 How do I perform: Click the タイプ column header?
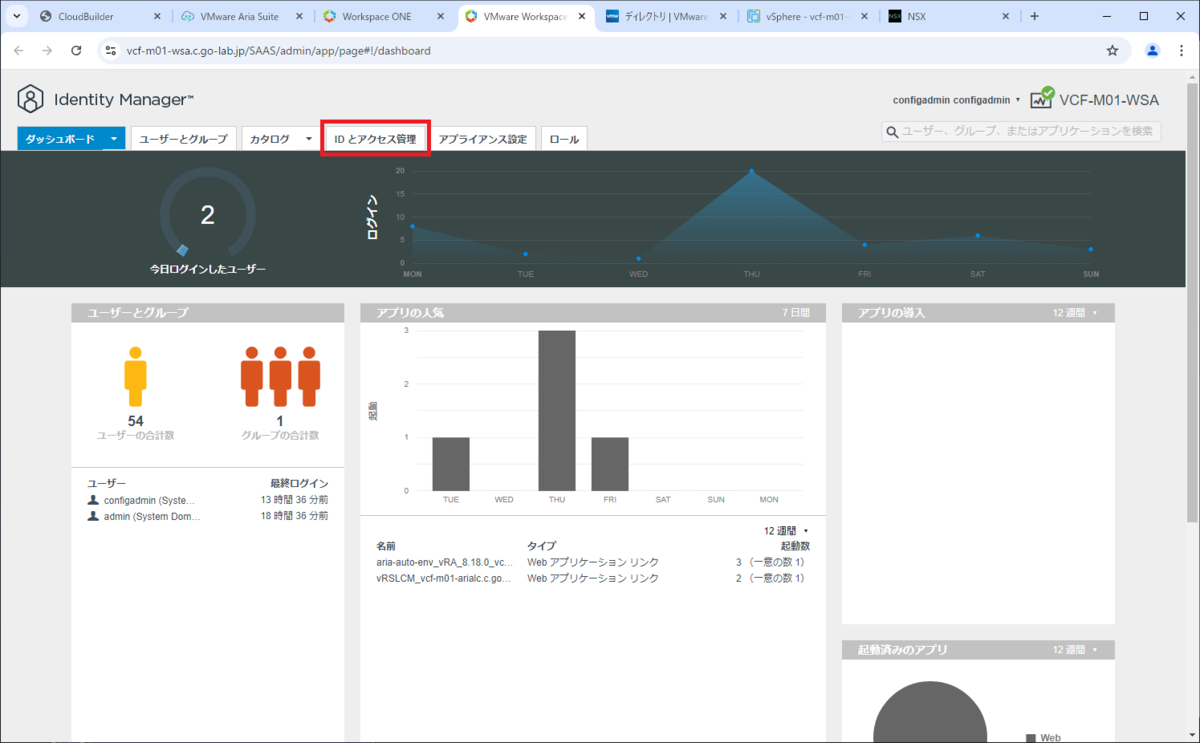[x=541, y=546]
